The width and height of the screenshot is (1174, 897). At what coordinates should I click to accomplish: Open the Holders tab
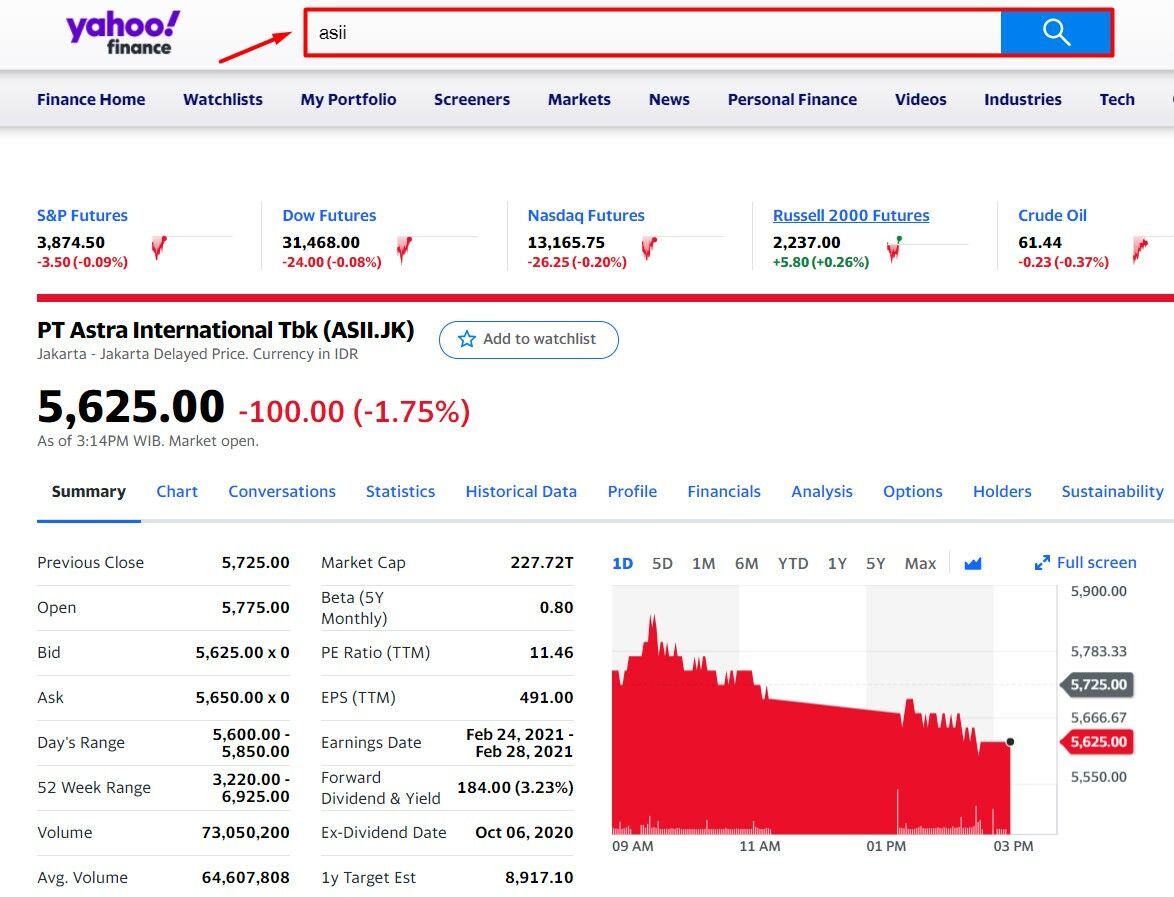click(1002, 492)
